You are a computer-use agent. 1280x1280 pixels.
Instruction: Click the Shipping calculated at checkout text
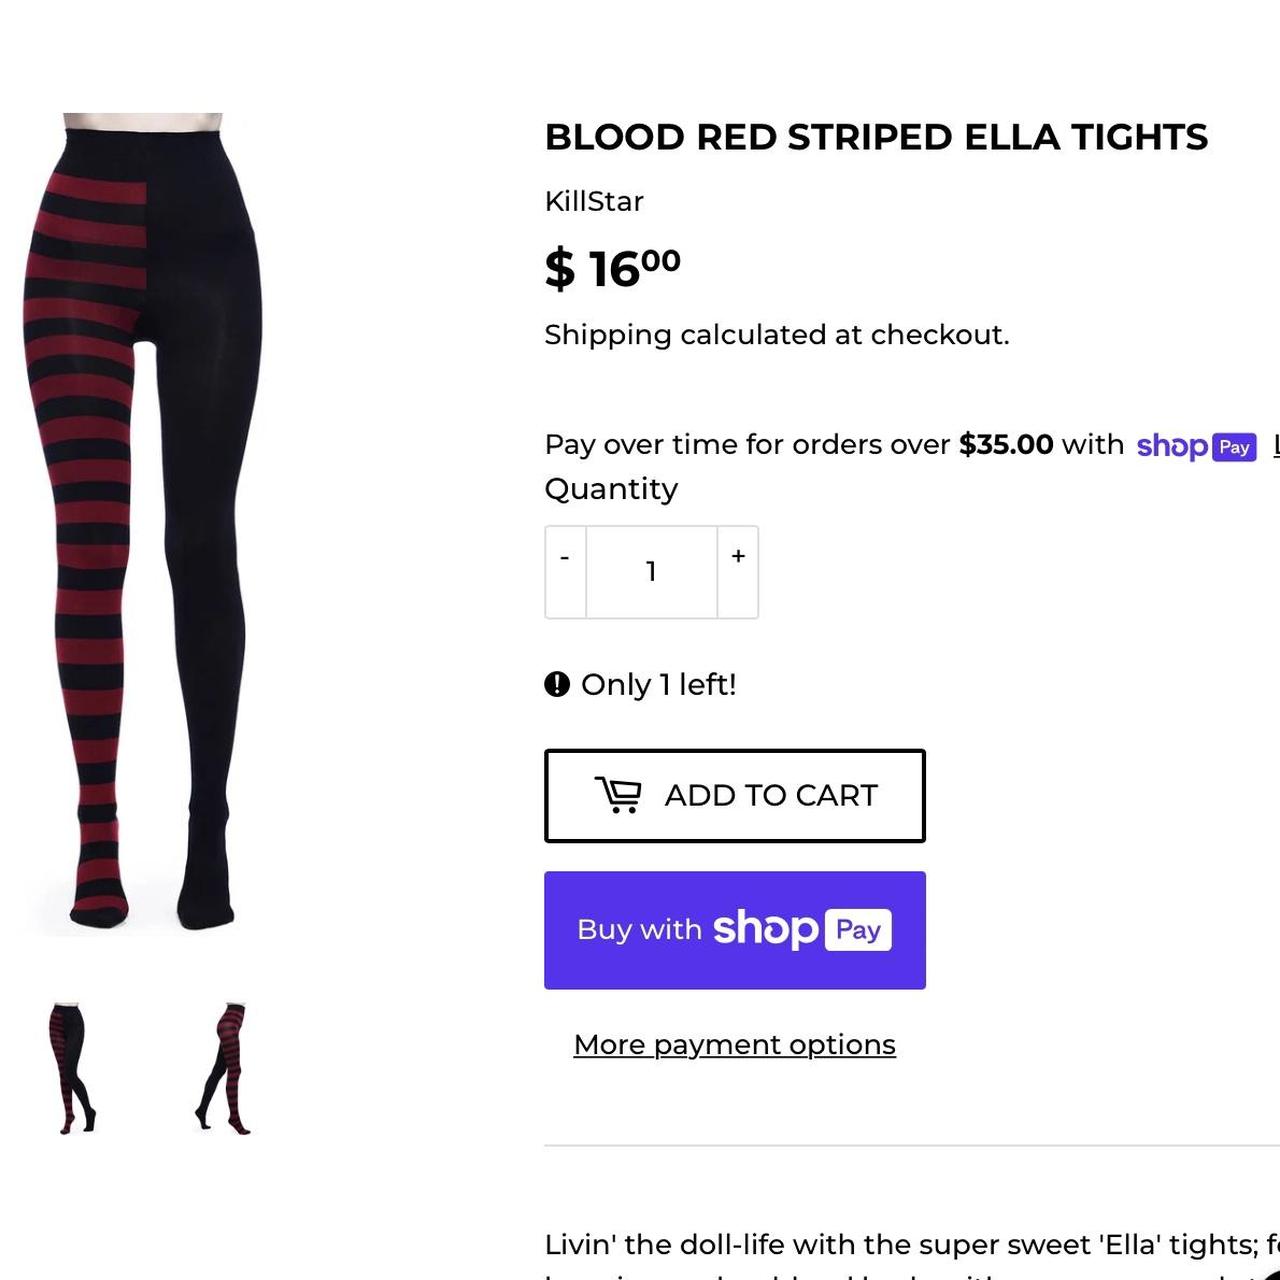pos(777,335)
